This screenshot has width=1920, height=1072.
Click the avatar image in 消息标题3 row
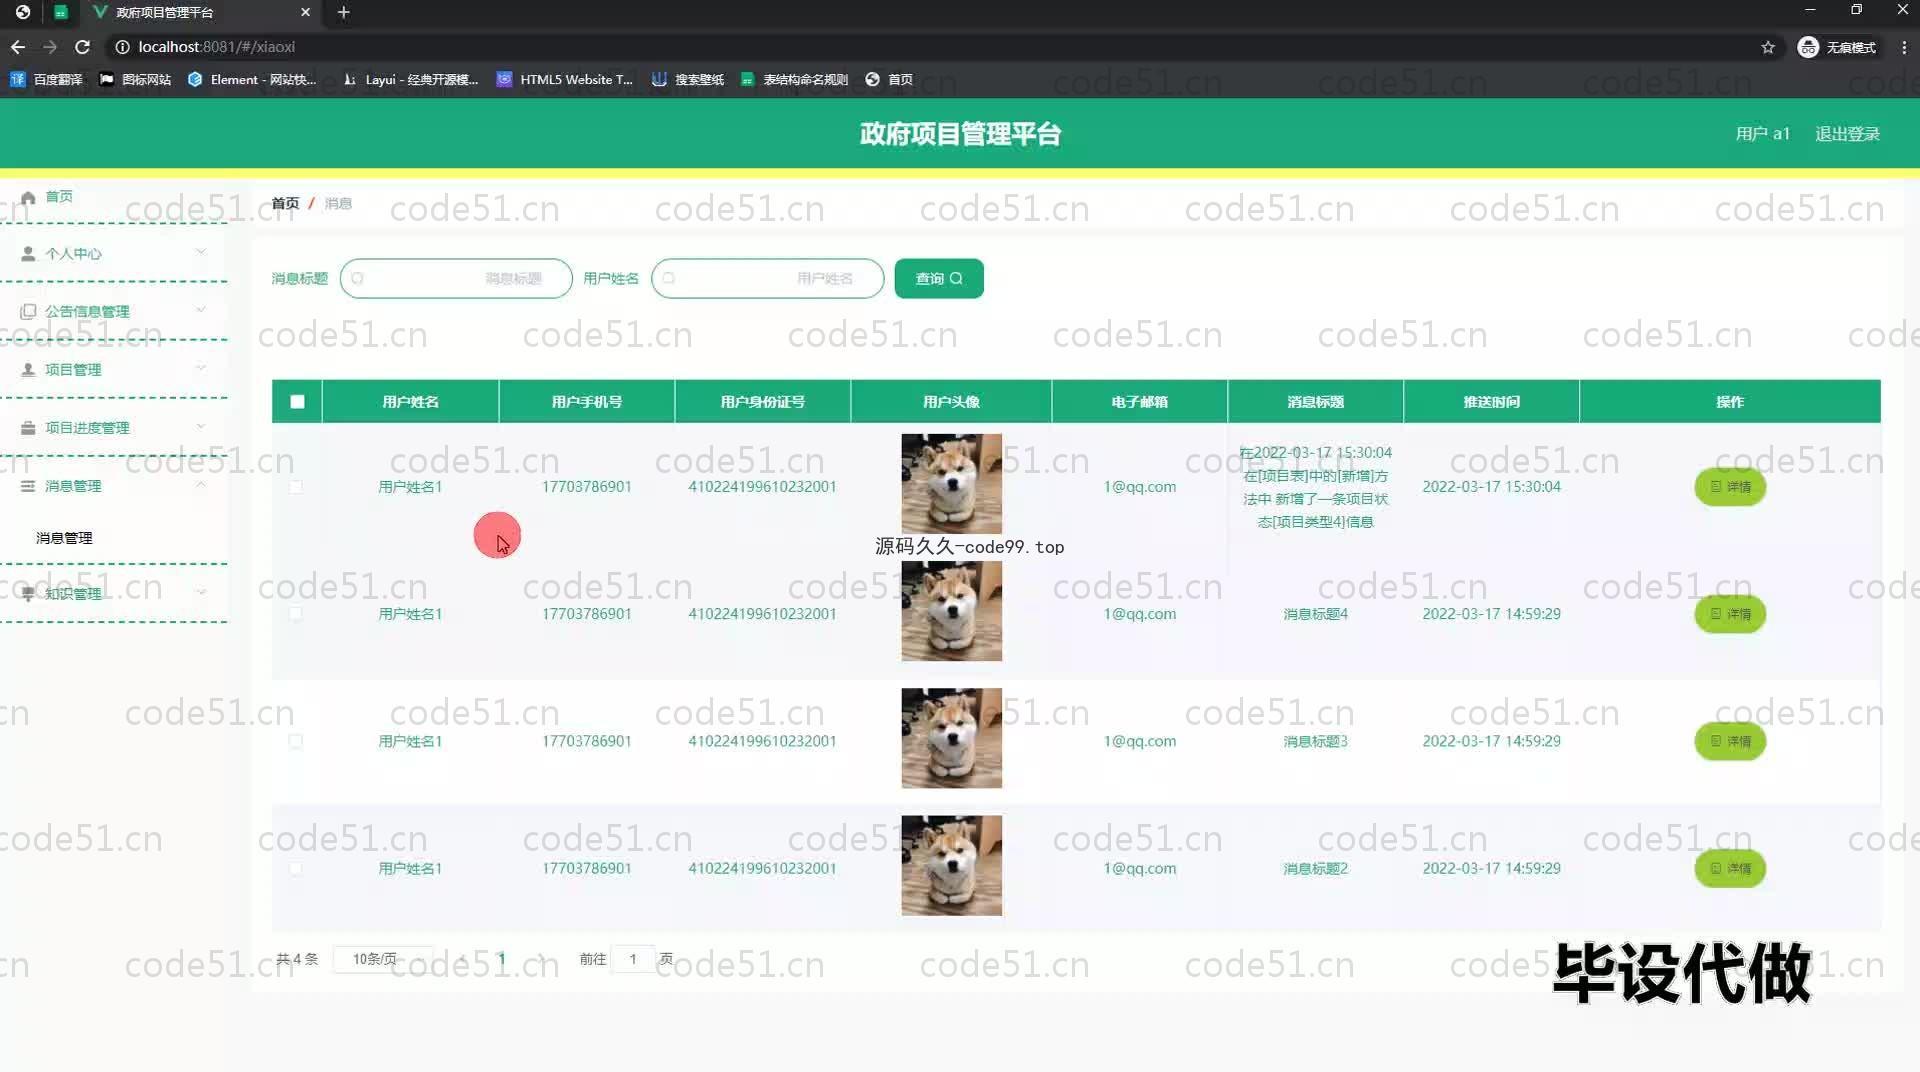click(x=951, y=738)
